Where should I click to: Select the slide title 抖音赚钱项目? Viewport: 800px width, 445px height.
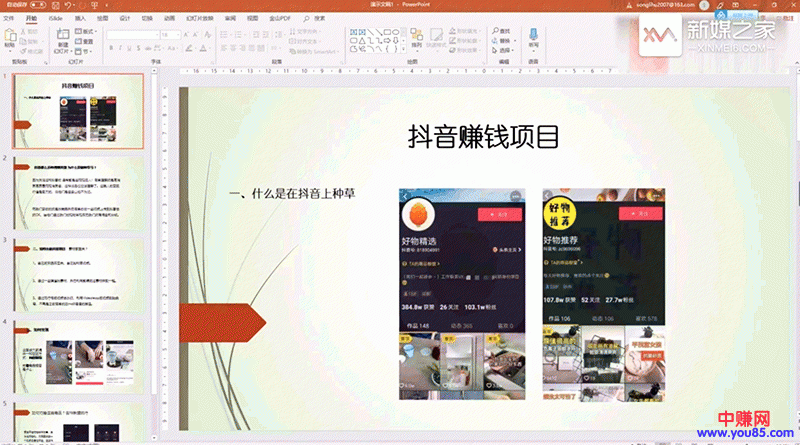[x=481, y=136]
